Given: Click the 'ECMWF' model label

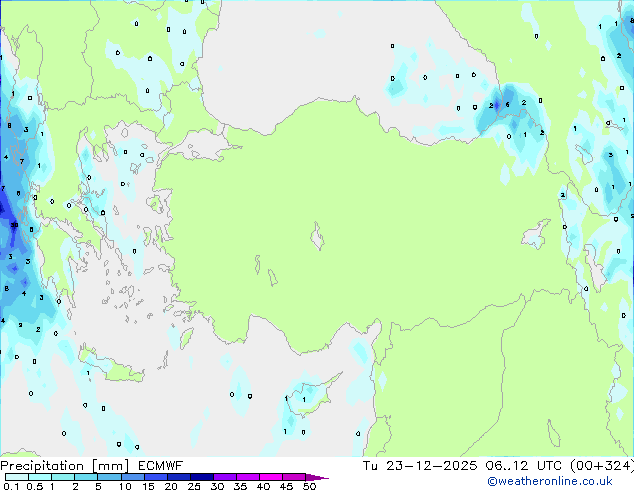Looking at the screenshot, I should [x=161, y=466].
